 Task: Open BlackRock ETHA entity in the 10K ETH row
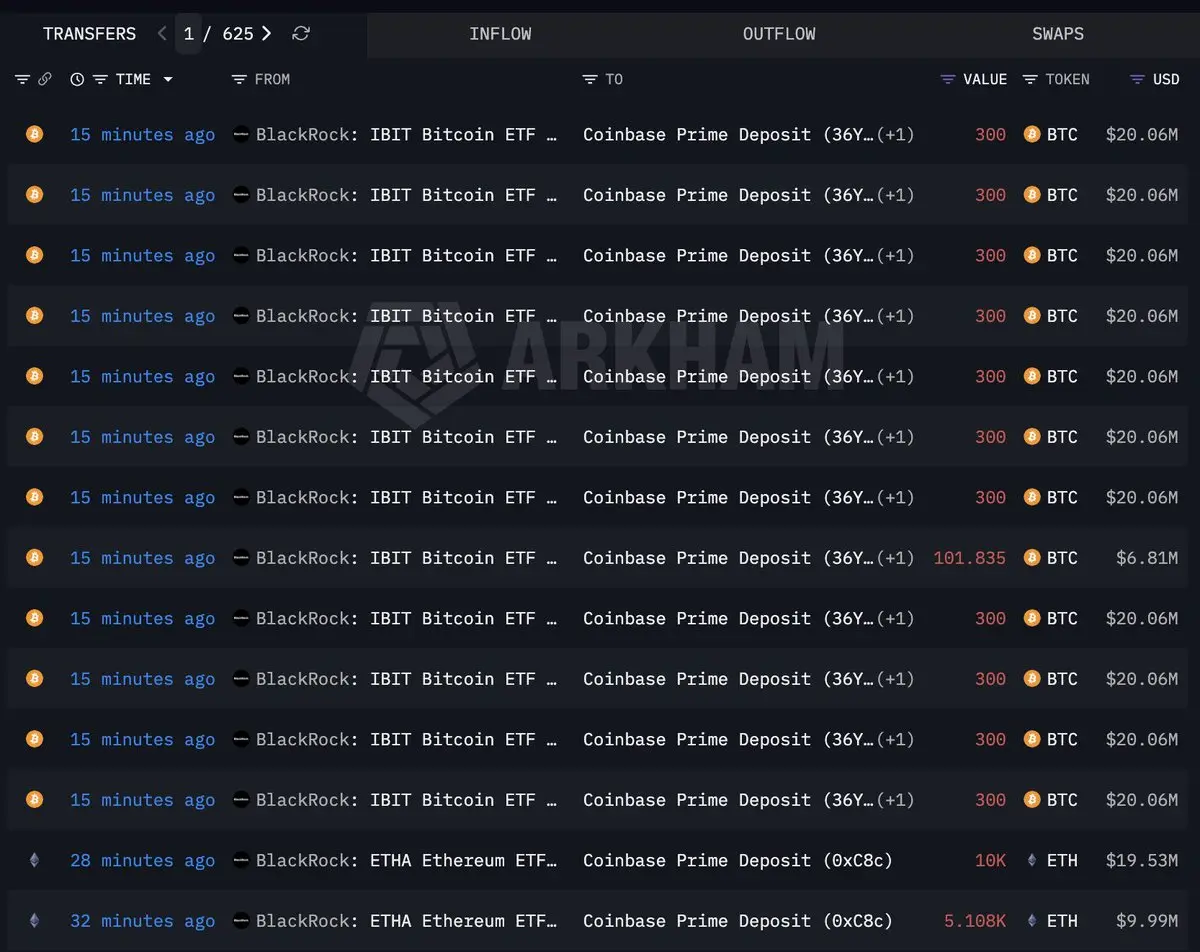pos(406,861)
